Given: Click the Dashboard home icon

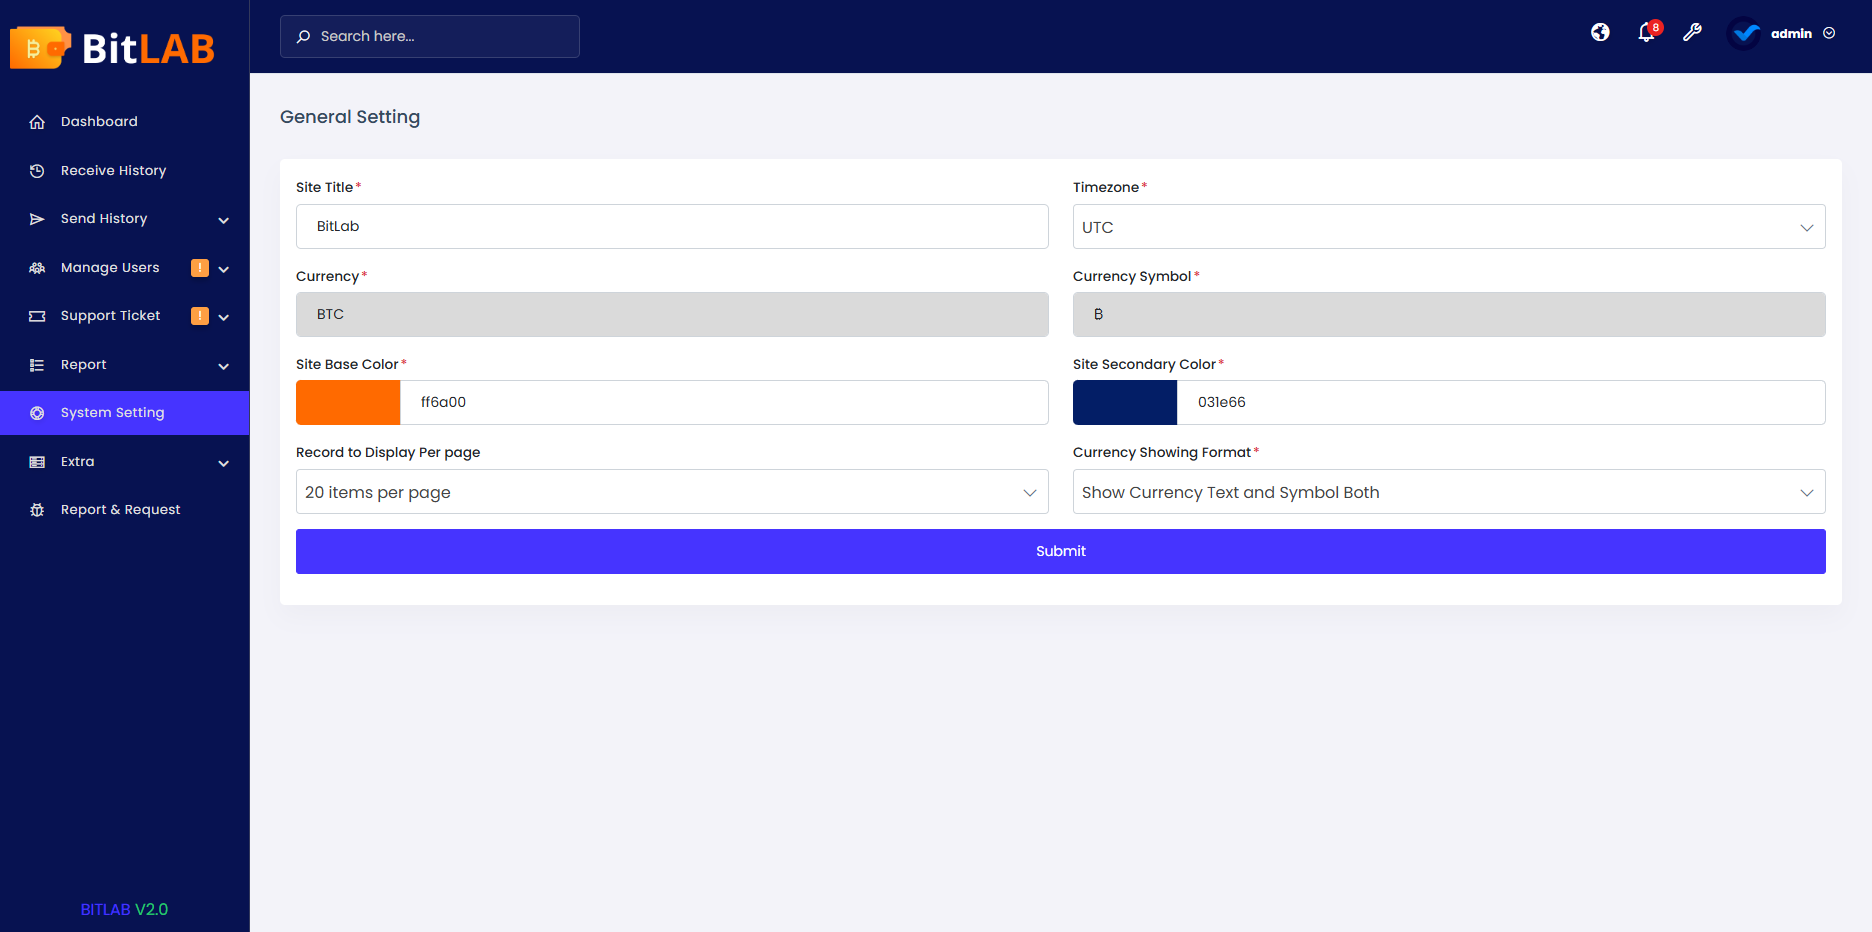Looking at the screenshot, I should click(37, 122).
